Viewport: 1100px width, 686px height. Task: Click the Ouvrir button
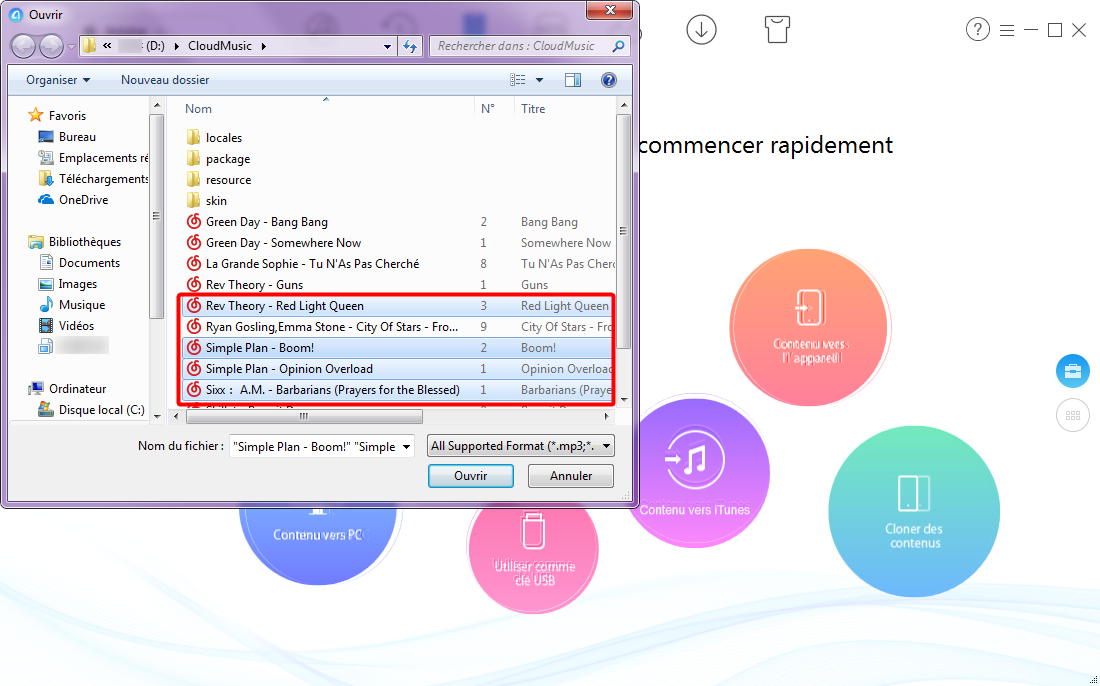click(471, 476)
